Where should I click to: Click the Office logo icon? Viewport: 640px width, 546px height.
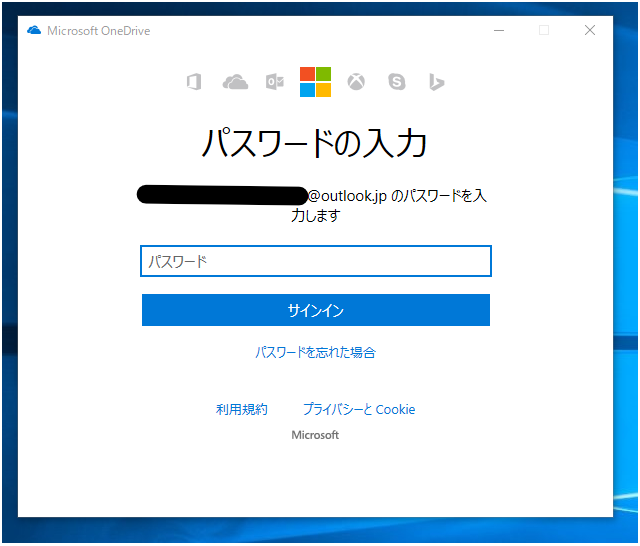194,82
